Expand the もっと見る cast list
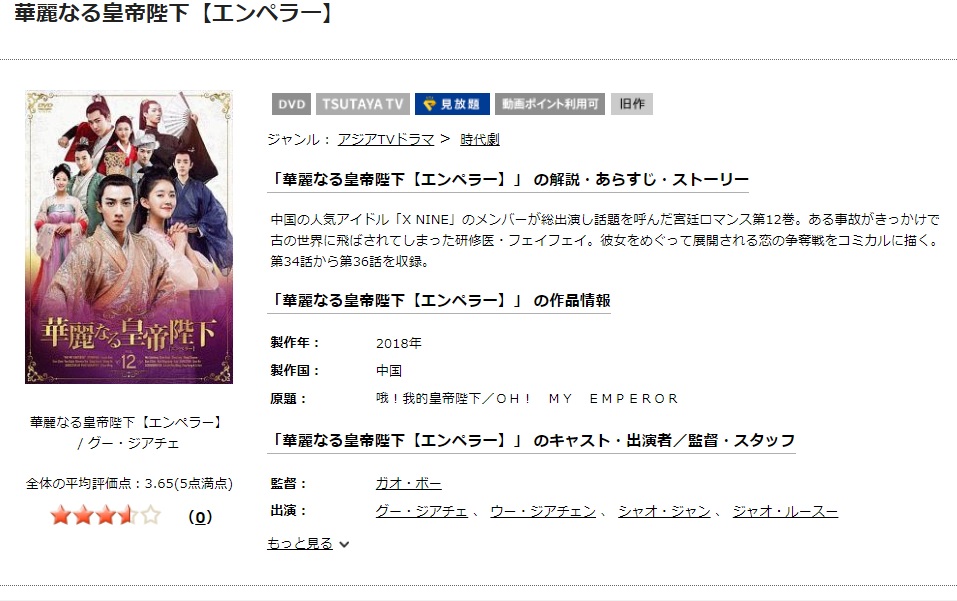The width and height of the screenshot is (957, 601). (x=300, y=543)
